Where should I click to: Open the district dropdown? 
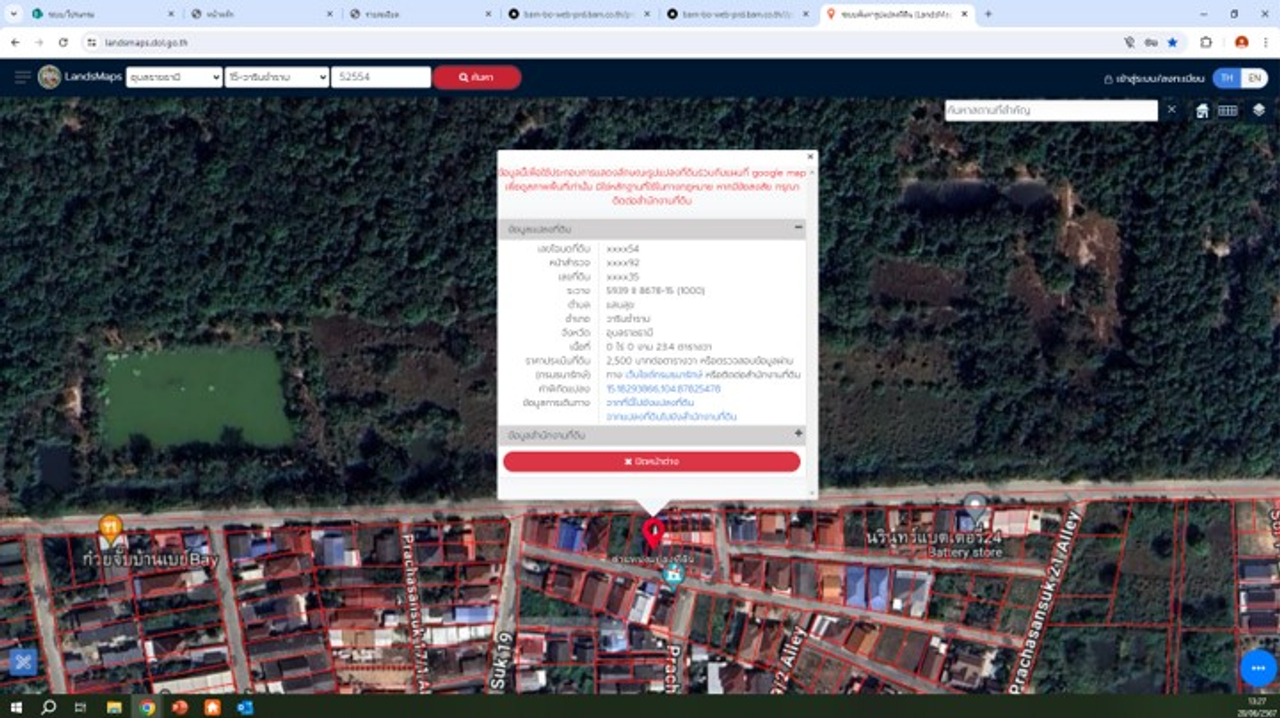[277, 77]
